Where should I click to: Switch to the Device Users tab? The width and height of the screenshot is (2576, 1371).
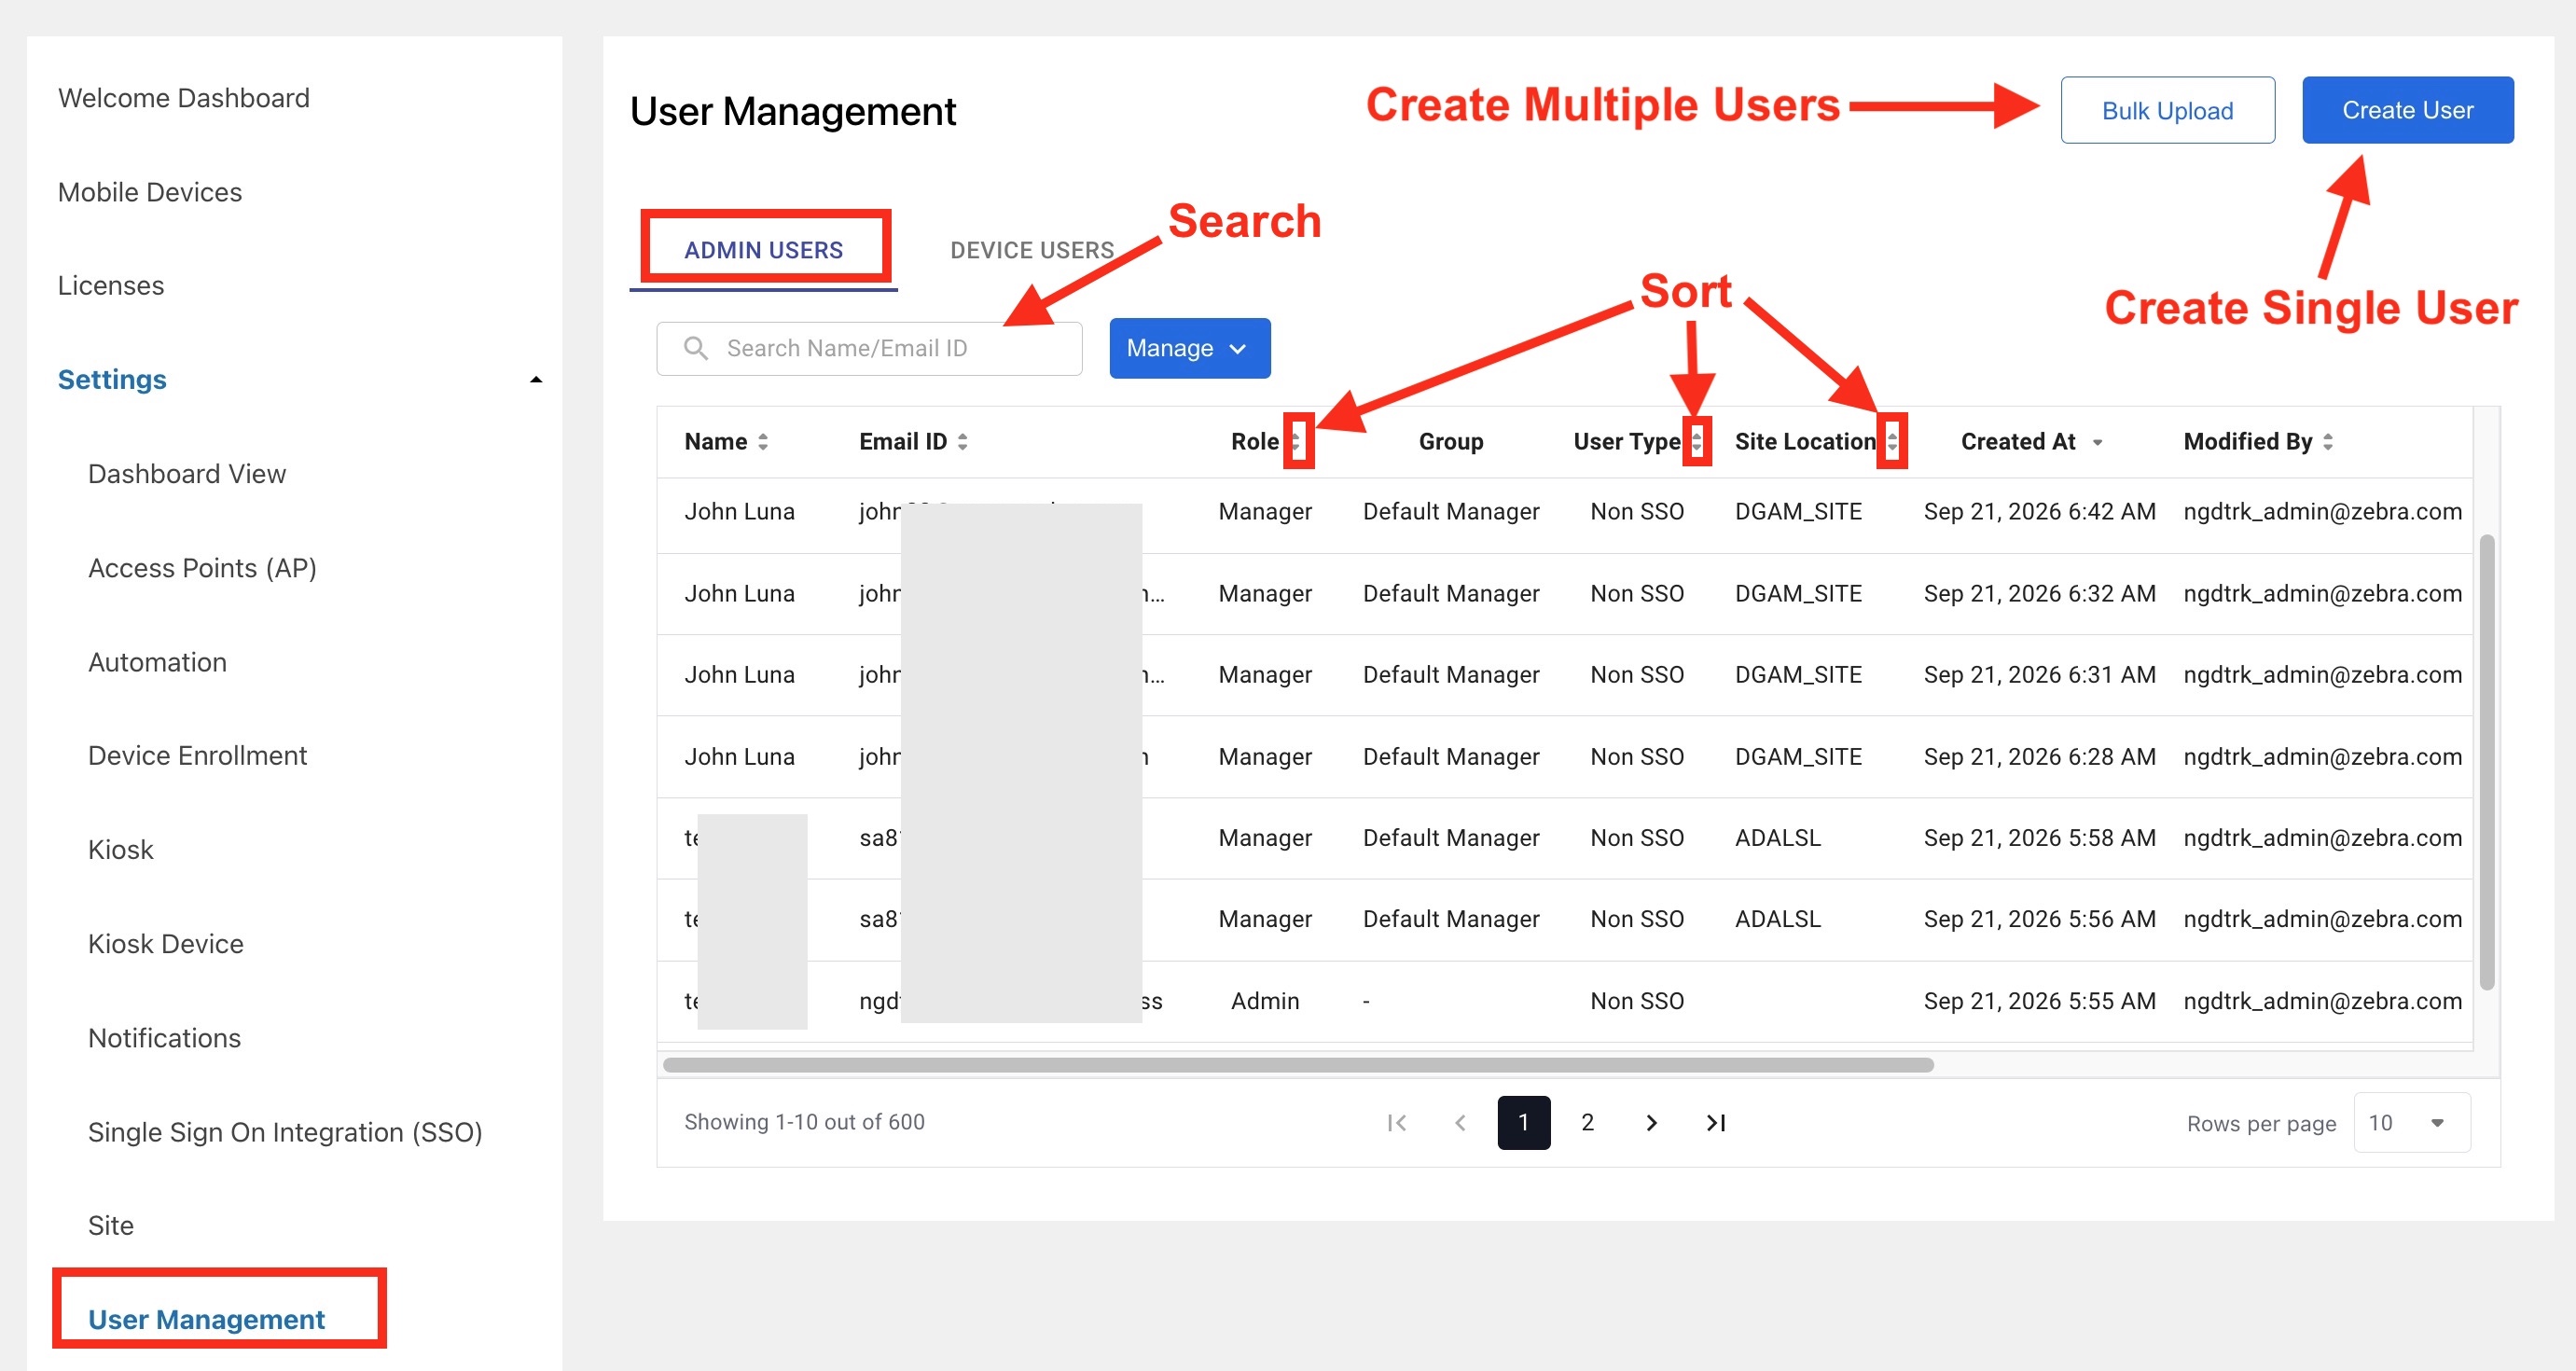(1031, 250)
